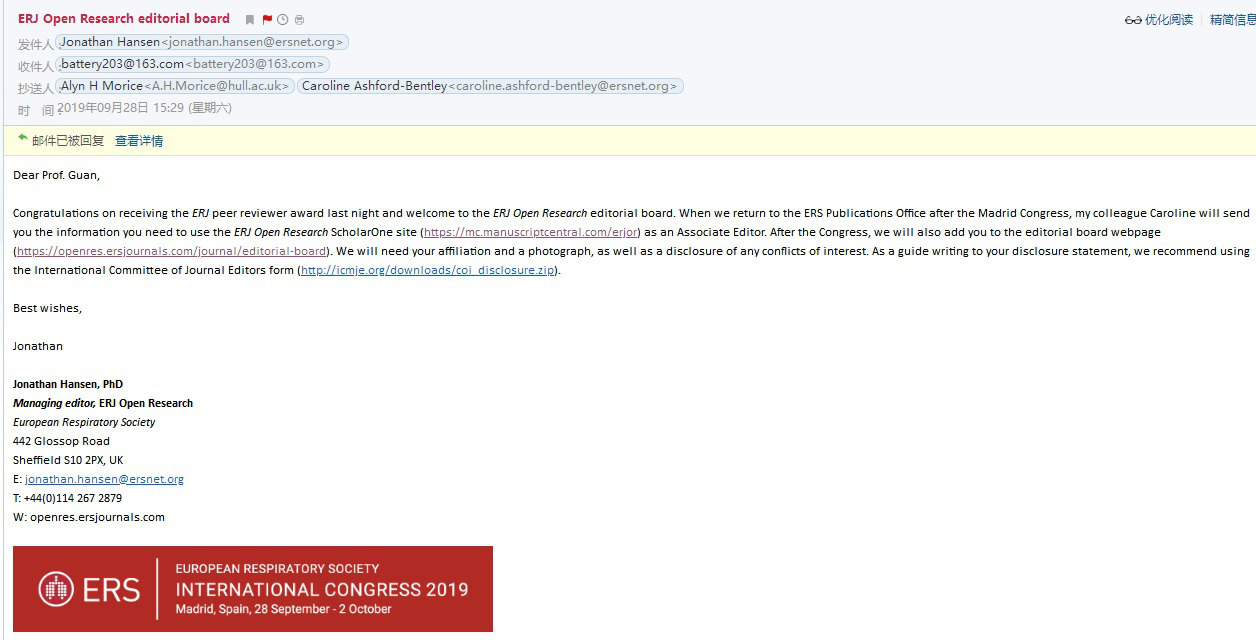Click CC contact Alyn H Morice
The height and width of the screenshot is (640, 1256).
[175, 86]
